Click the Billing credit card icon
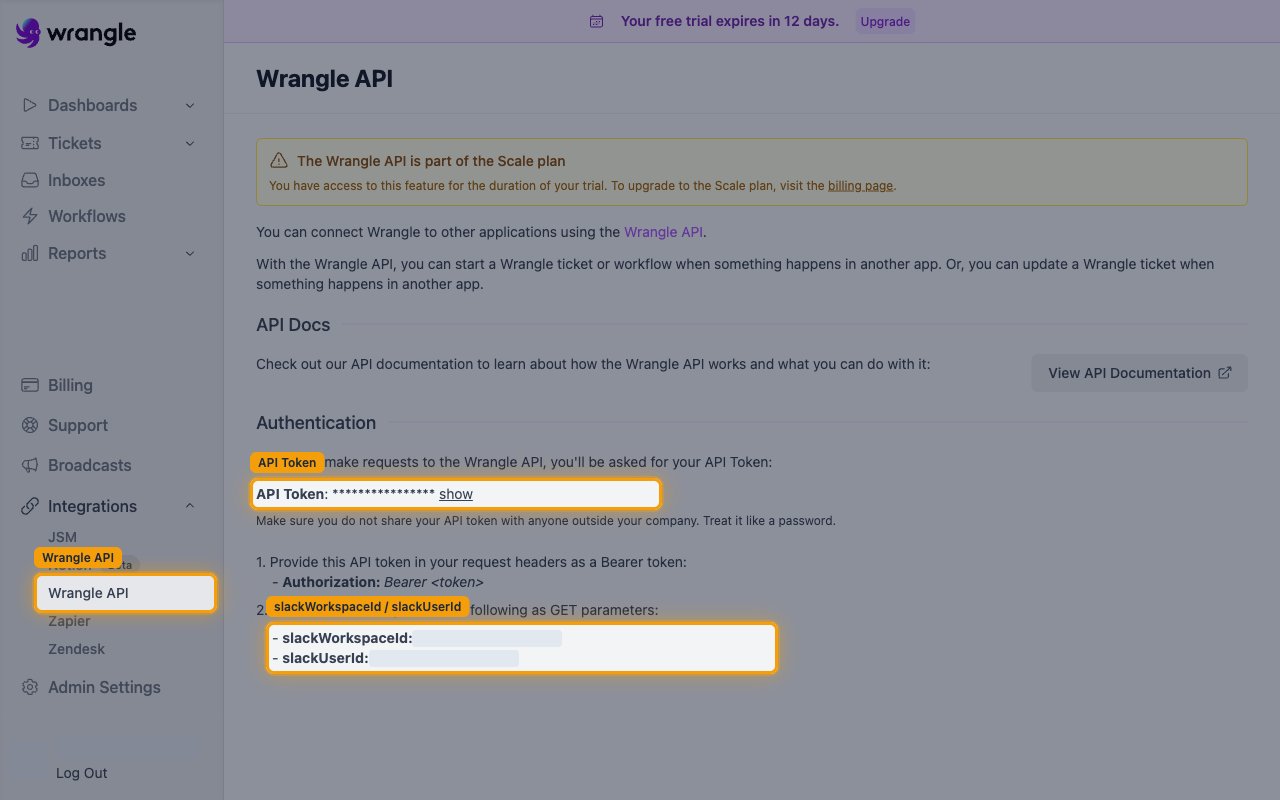 coord(30,385)
